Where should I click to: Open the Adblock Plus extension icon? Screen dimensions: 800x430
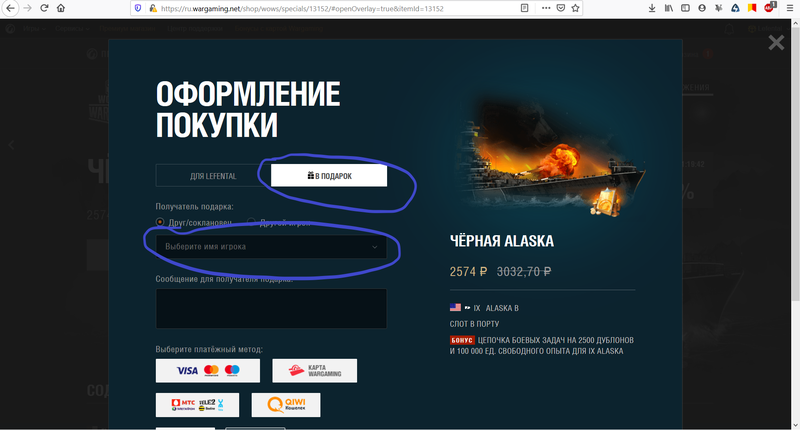[x=769, y=8]
